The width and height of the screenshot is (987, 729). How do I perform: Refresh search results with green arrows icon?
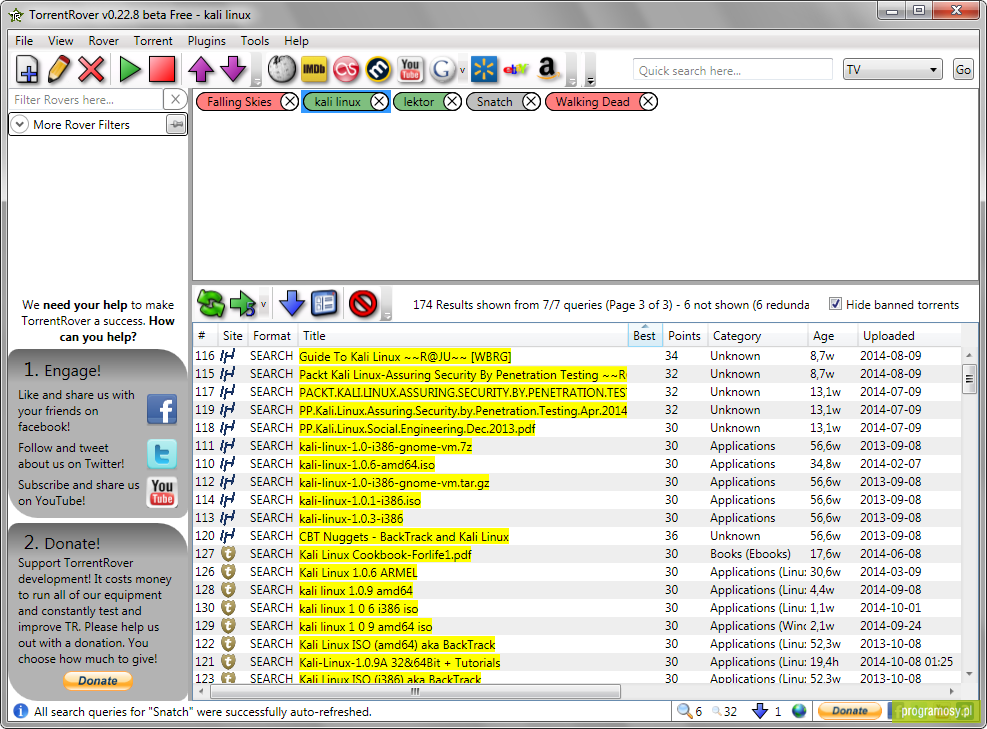click(x=211, y=304)
